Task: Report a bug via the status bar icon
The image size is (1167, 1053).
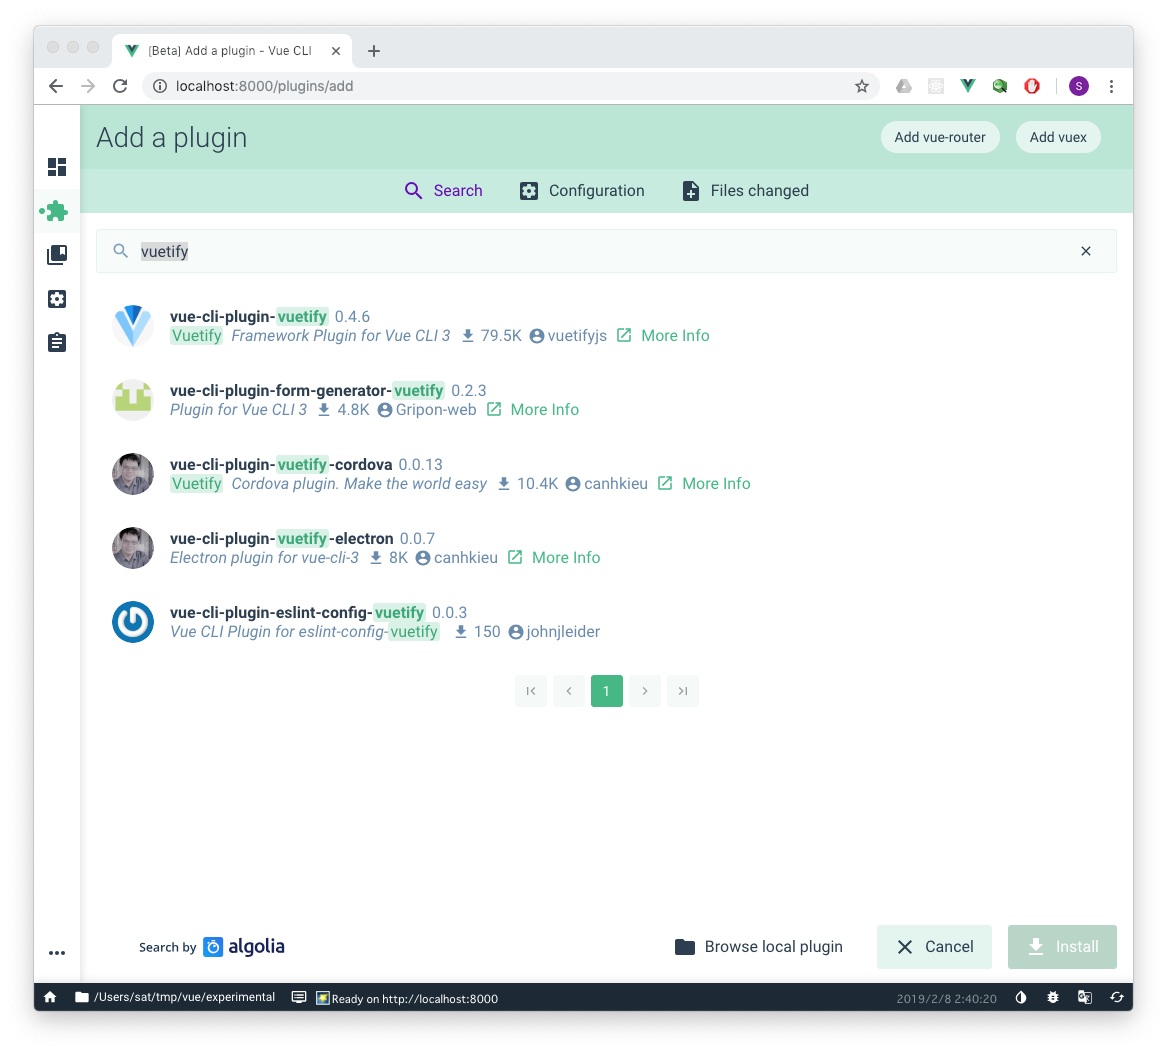Action: (1053, 997)
